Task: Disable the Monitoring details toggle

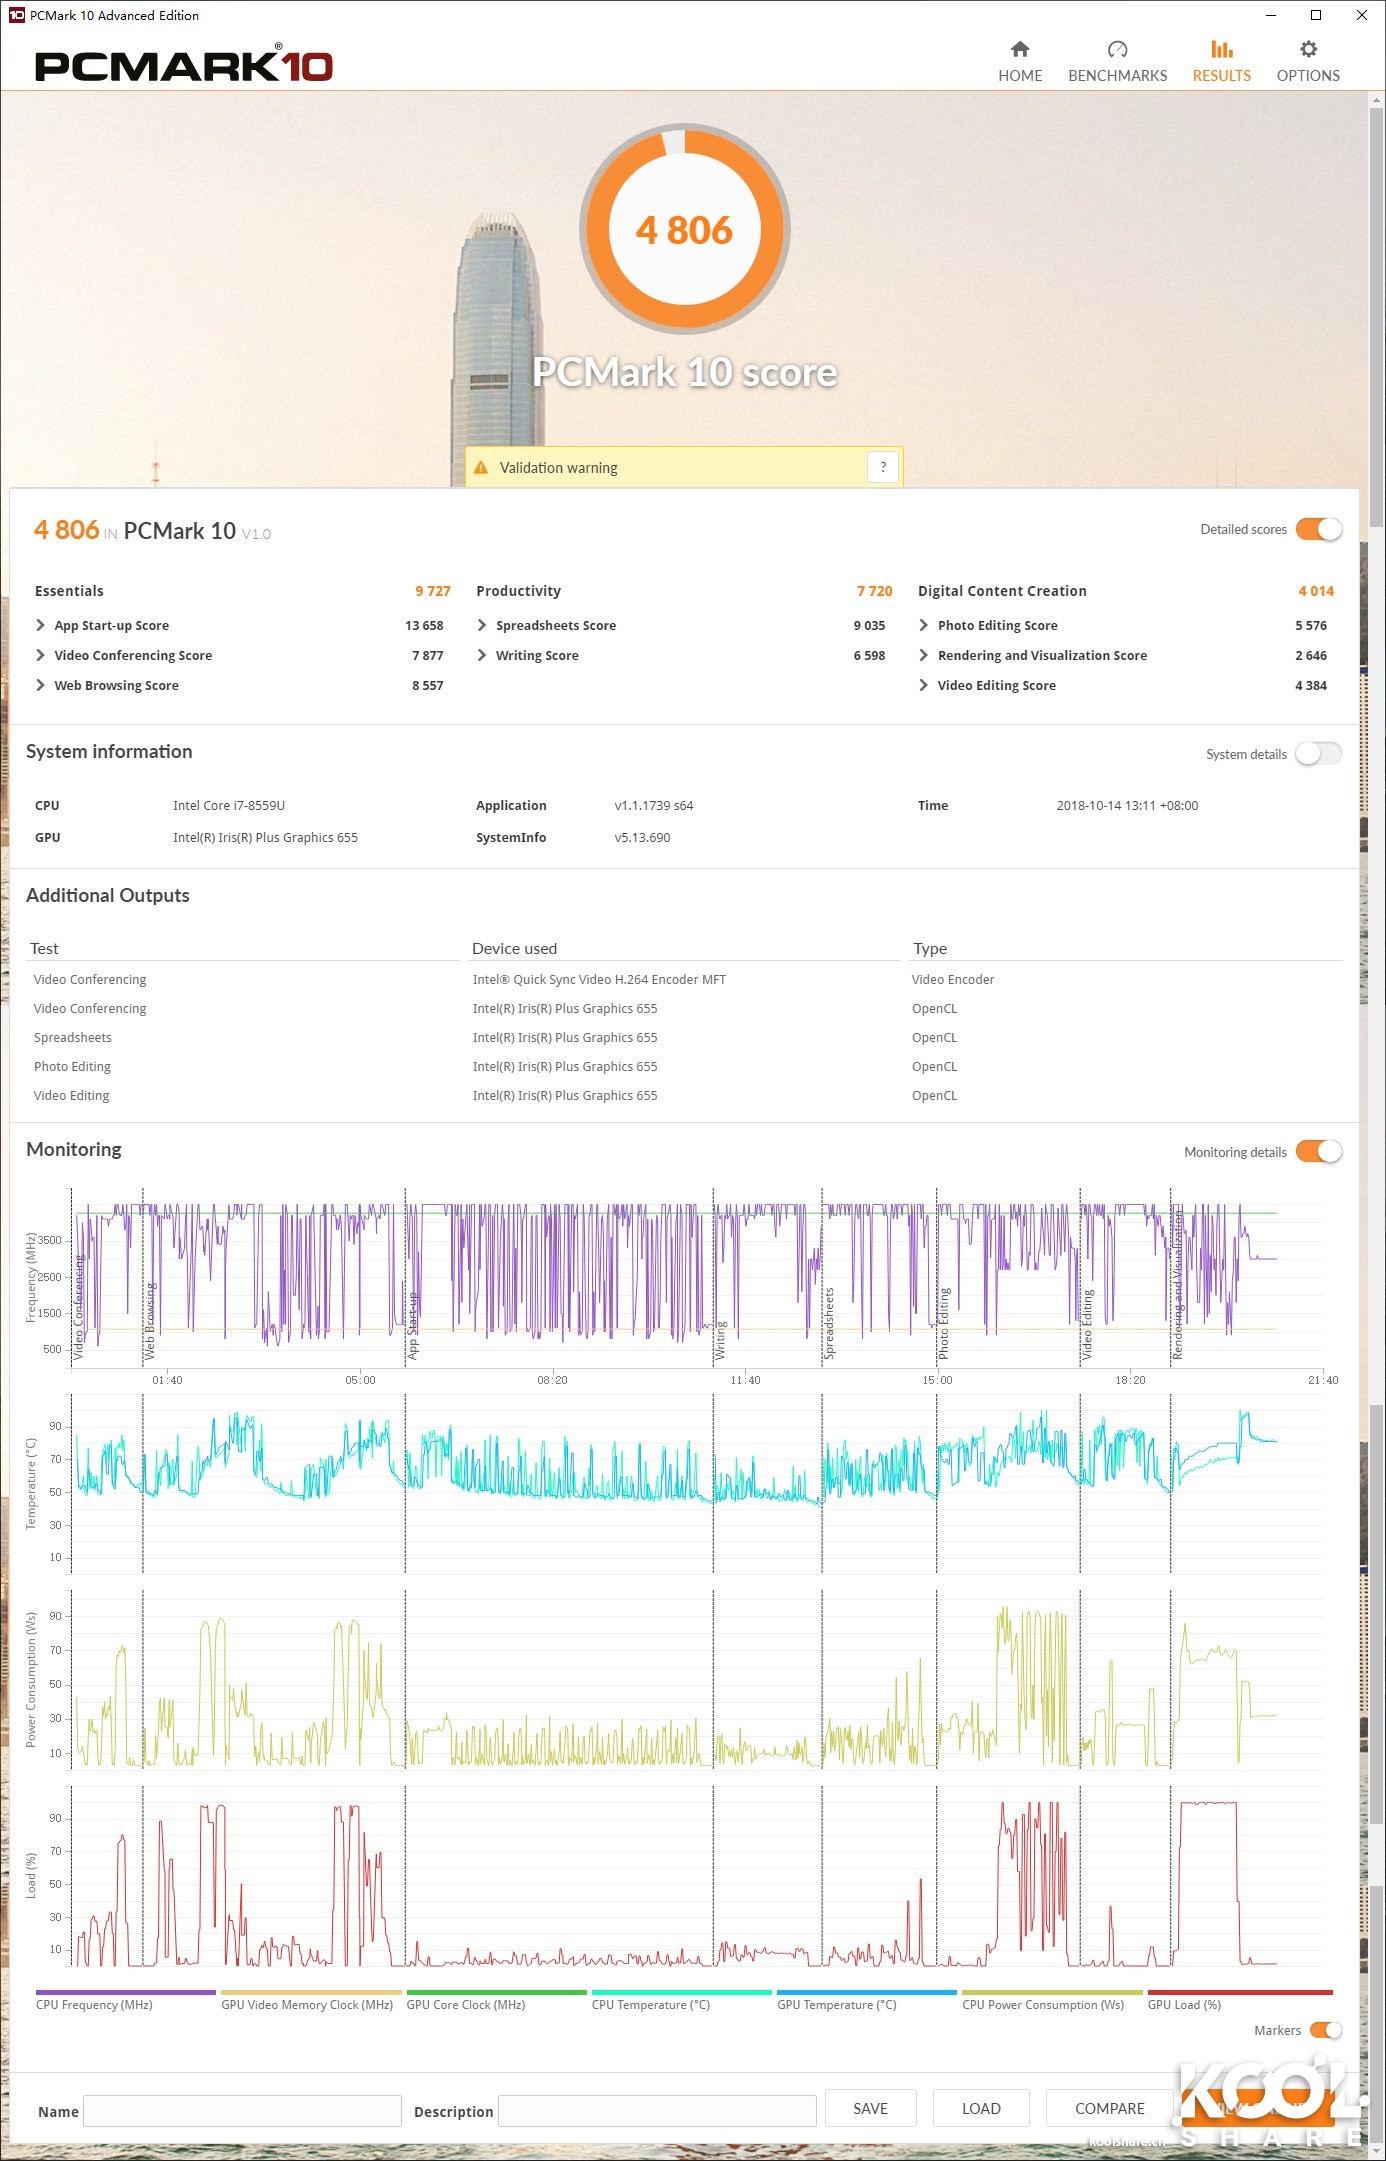Action: point(1318,1152)
